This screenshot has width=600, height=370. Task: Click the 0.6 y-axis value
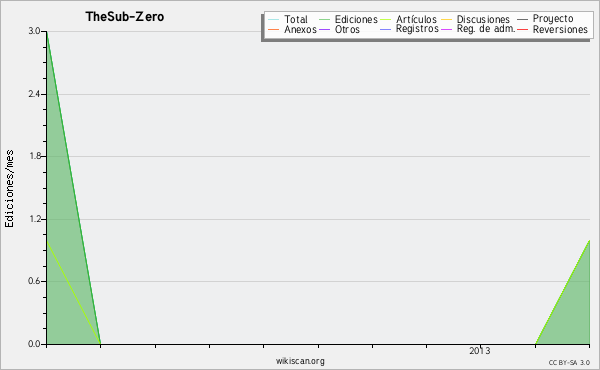tap(34, 281)
